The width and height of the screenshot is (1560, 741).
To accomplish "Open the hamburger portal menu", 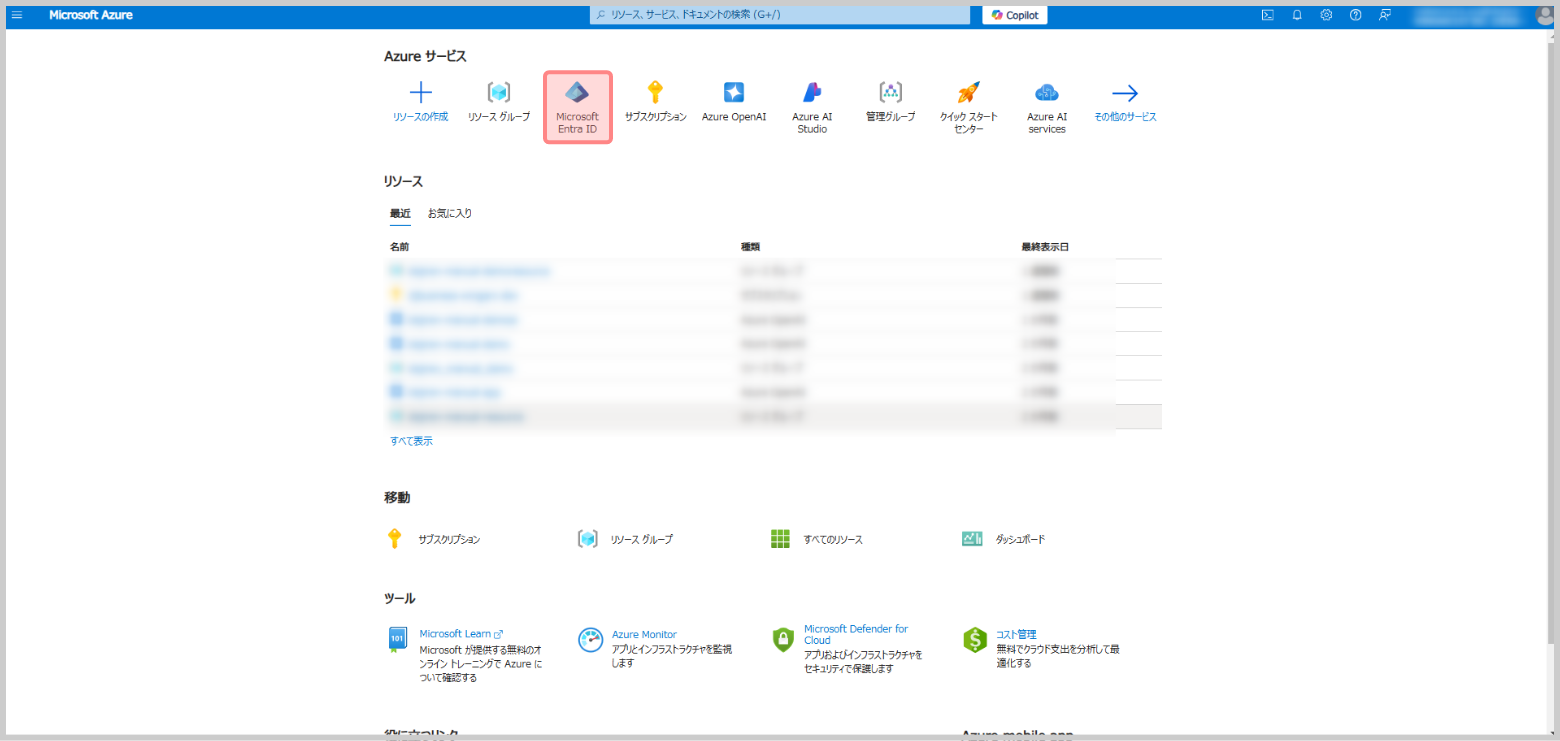I will tap(17, 15).
